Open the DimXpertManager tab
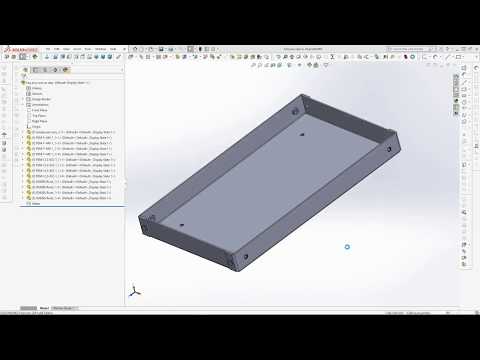480x360 pixels. [x=55, y=70]
